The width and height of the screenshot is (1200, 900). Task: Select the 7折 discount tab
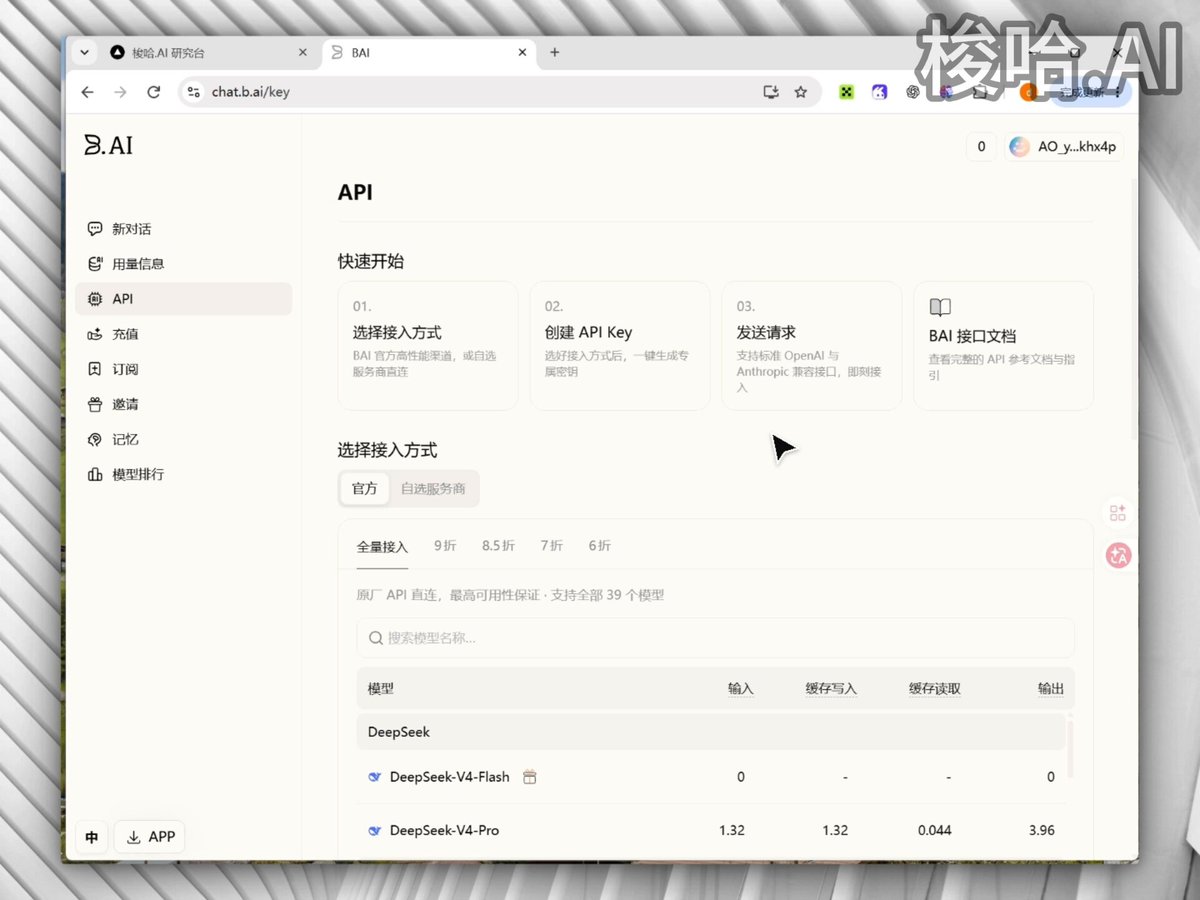click(552, 546)
